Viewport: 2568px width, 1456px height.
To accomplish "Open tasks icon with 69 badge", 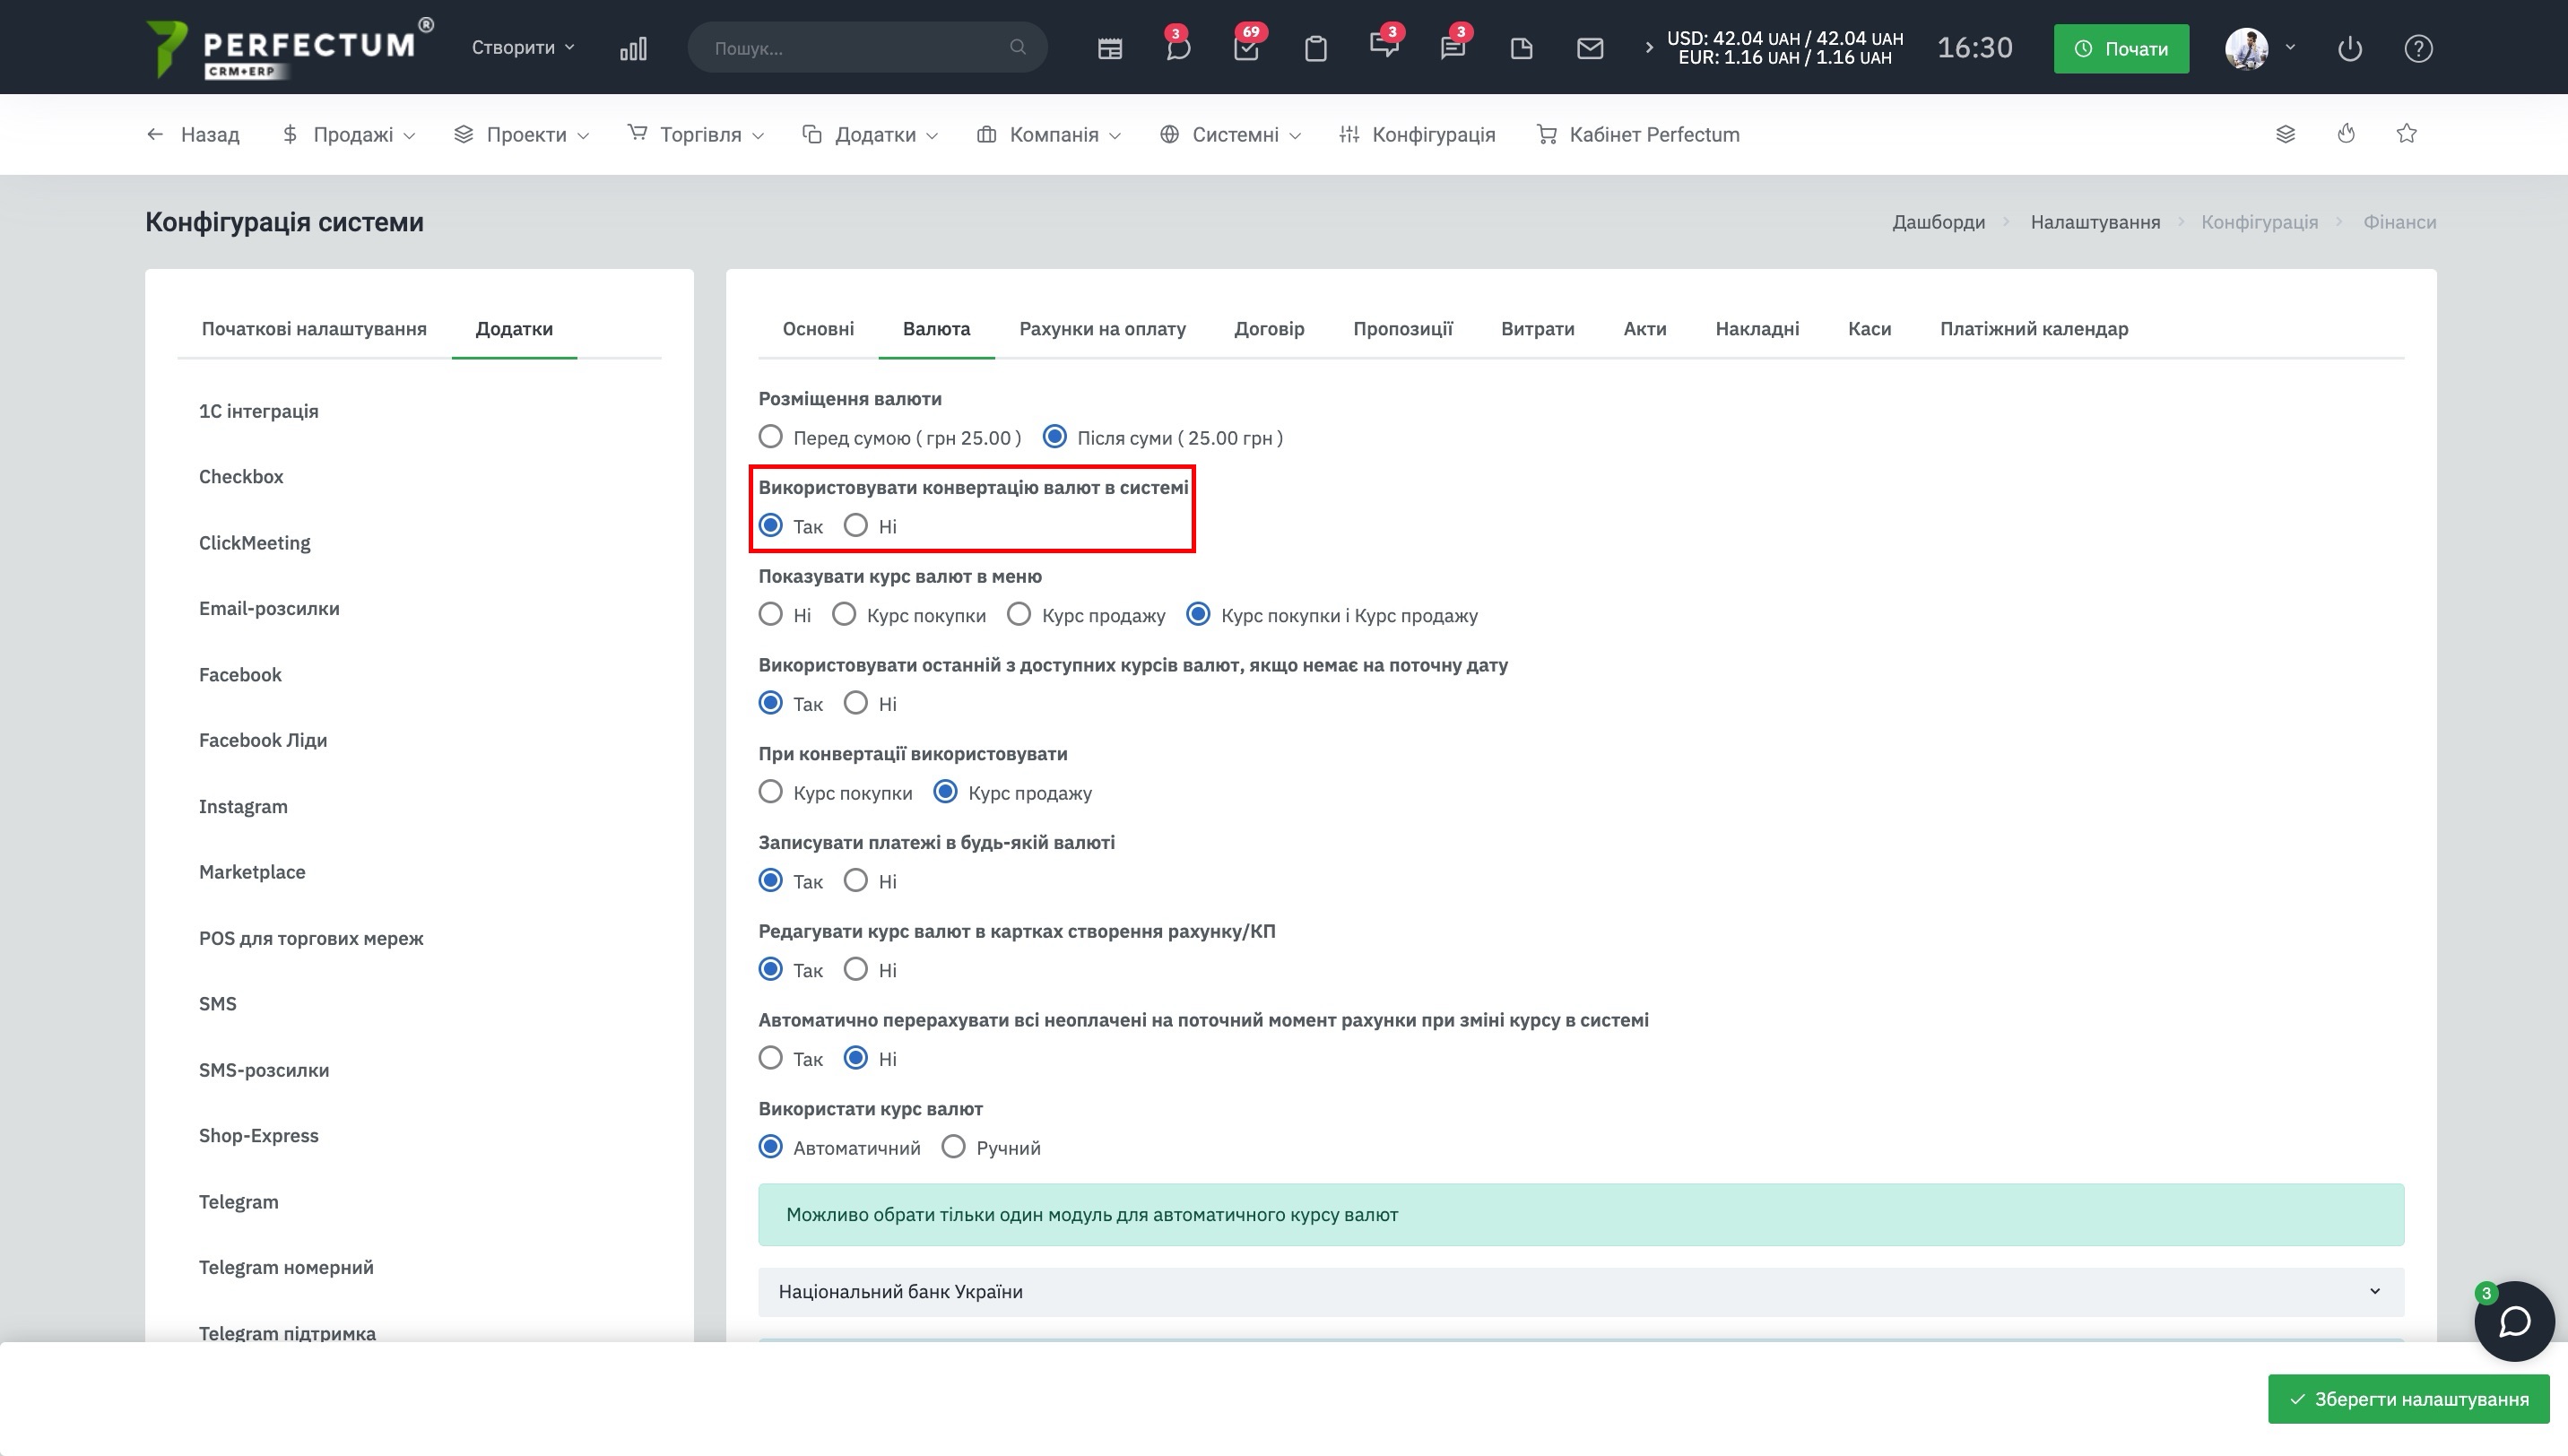I will pyautogui.click(x=1246, y=48).
